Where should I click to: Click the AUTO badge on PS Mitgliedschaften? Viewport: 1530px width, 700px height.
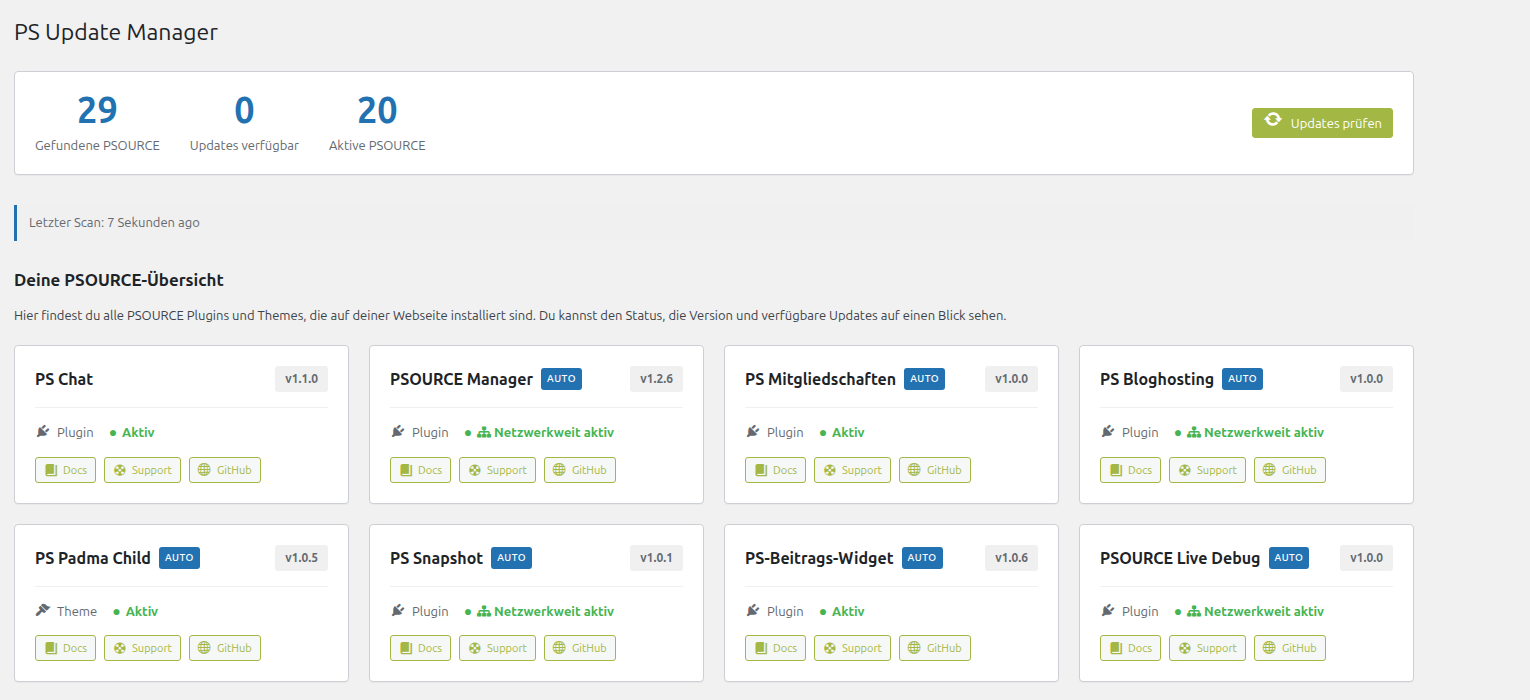(924, 379)
